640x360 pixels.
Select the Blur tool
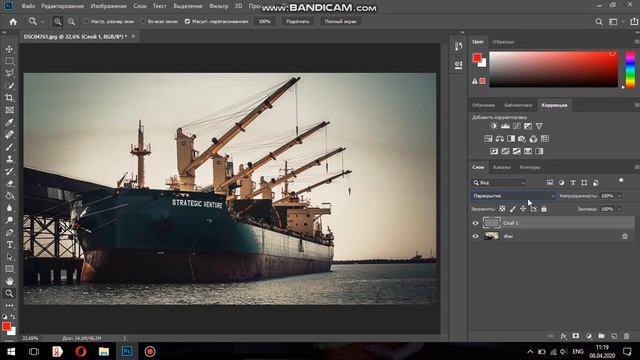click(9, 208)
